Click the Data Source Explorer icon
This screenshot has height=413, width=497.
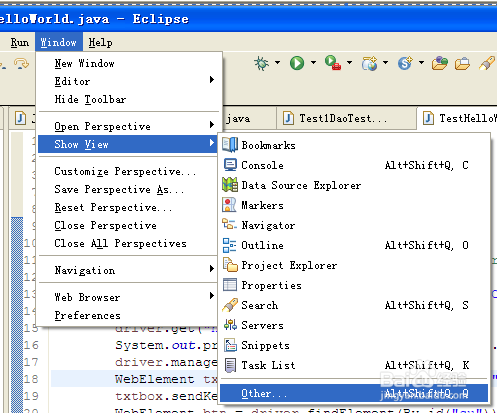[230, 185]
